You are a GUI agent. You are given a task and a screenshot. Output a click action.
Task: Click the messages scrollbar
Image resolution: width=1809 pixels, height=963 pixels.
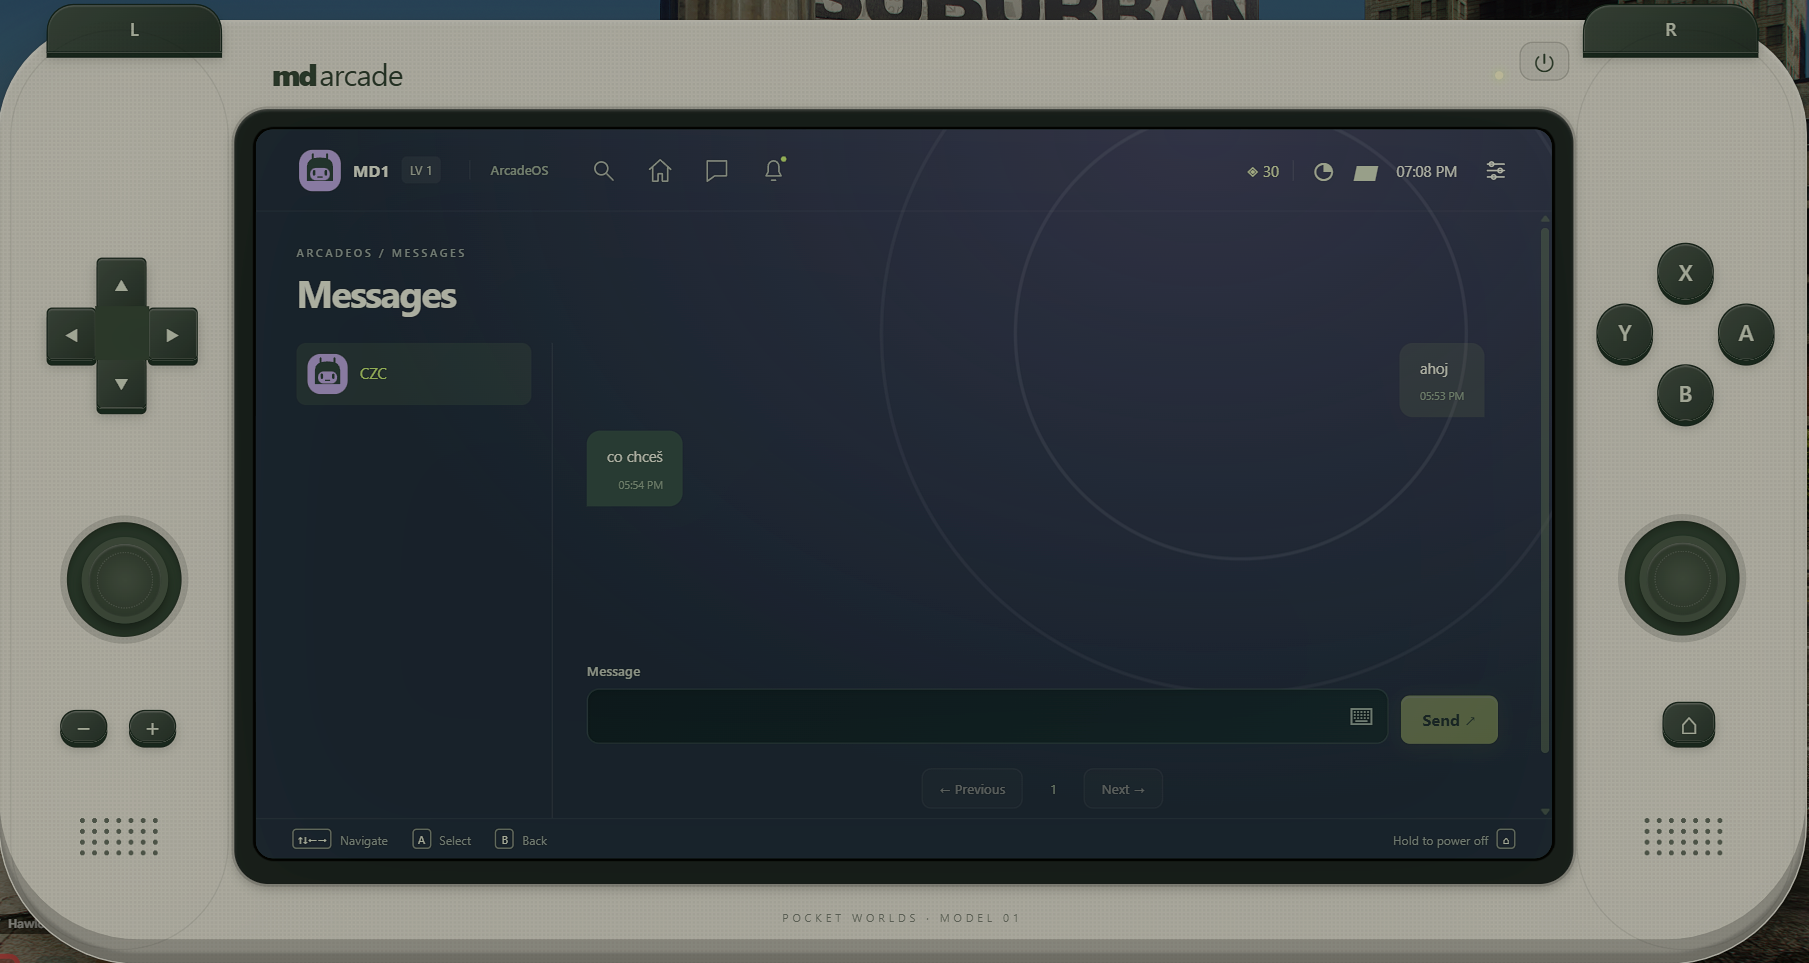click(1545, 490)
